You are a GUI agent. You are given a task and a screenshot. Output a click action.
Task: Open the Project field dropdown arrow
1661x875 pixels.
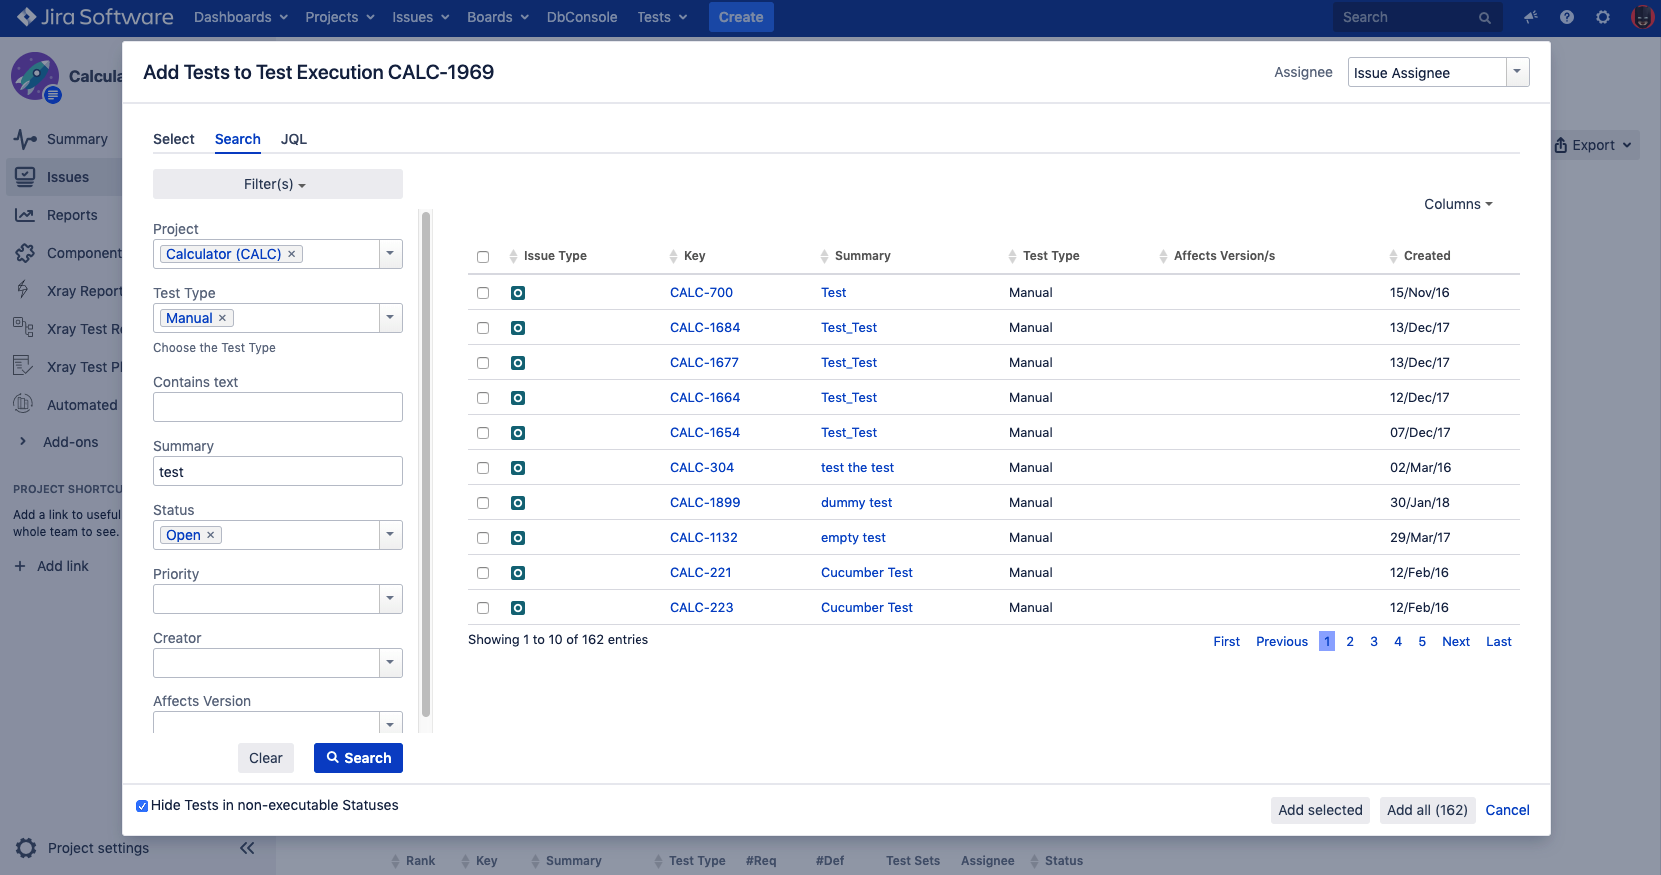pos(391,254)
